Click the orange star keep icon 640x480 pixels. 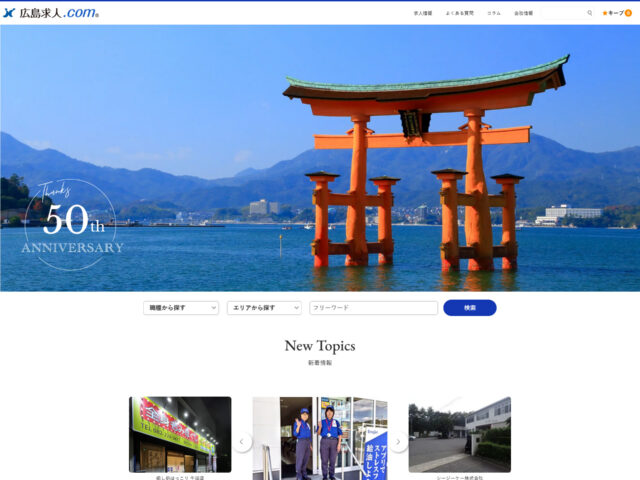[x=605, y=13]
